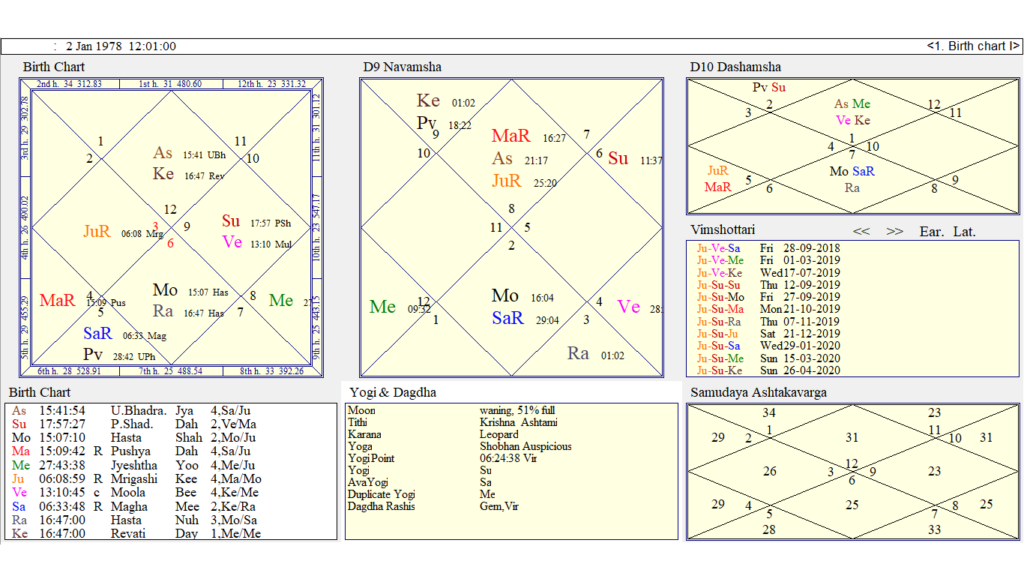Screen dimensions: 1024x576
Task: Click MaR in the Birth Chart diagram
Action: (x=57, y=300)
